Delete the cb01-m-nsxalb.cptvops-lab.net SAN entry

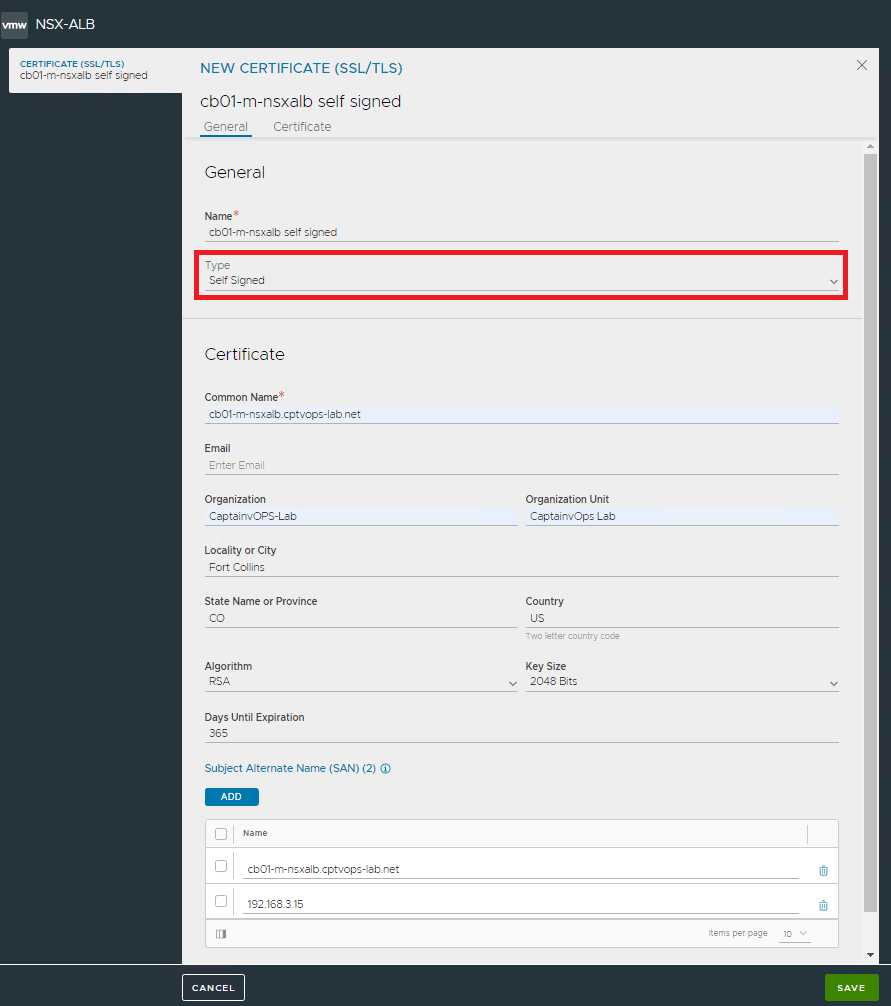click(823, 870)
